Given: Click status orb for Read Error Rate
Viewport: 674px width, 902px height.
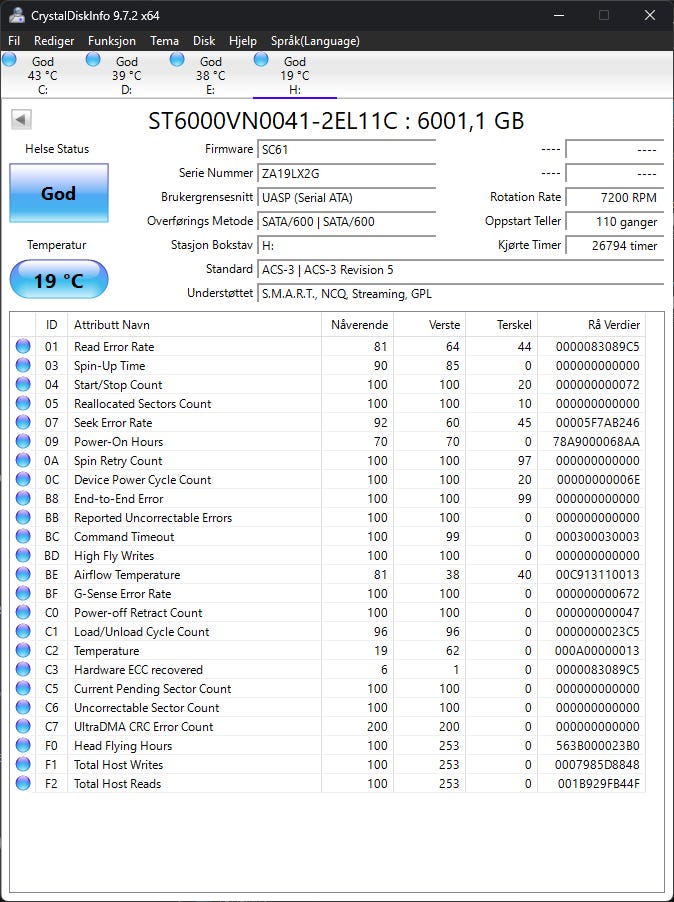Looking at the screenshot, I should tap(23, 346).
